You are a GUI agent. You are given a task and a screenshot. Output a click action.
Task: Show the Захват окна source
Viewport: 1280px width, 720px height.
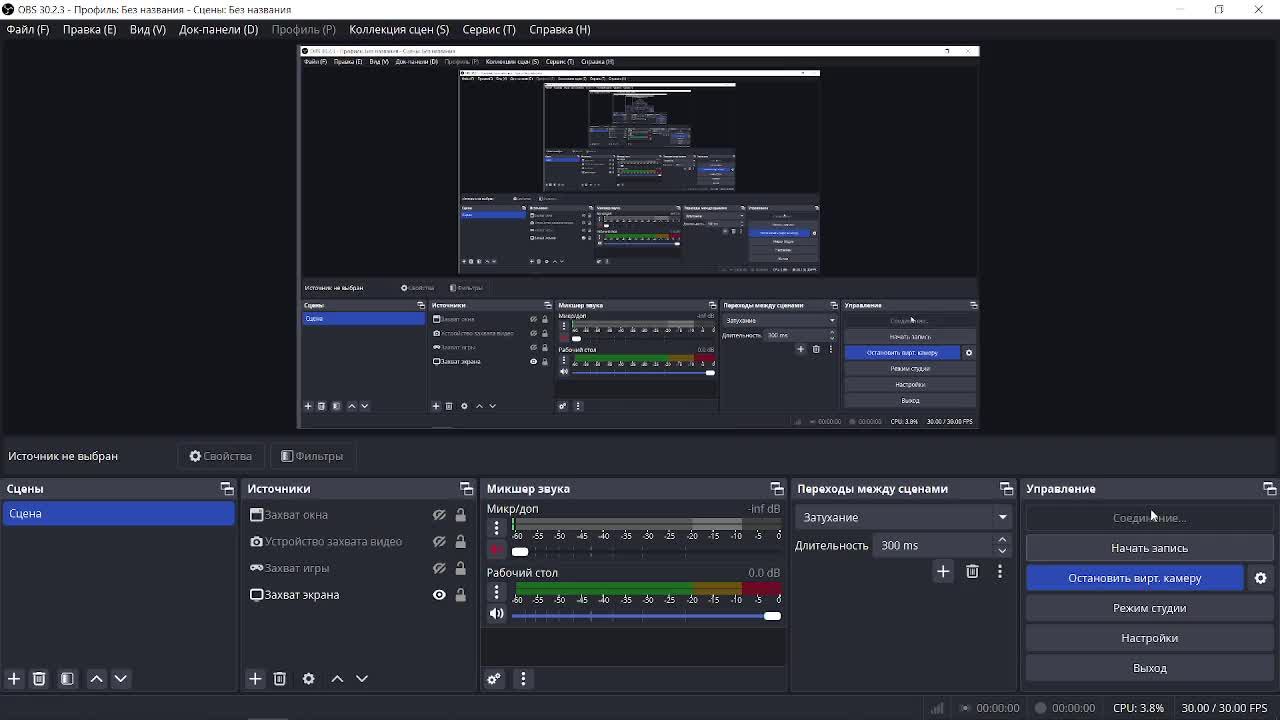pyautogui.click(x=439, y=515)
